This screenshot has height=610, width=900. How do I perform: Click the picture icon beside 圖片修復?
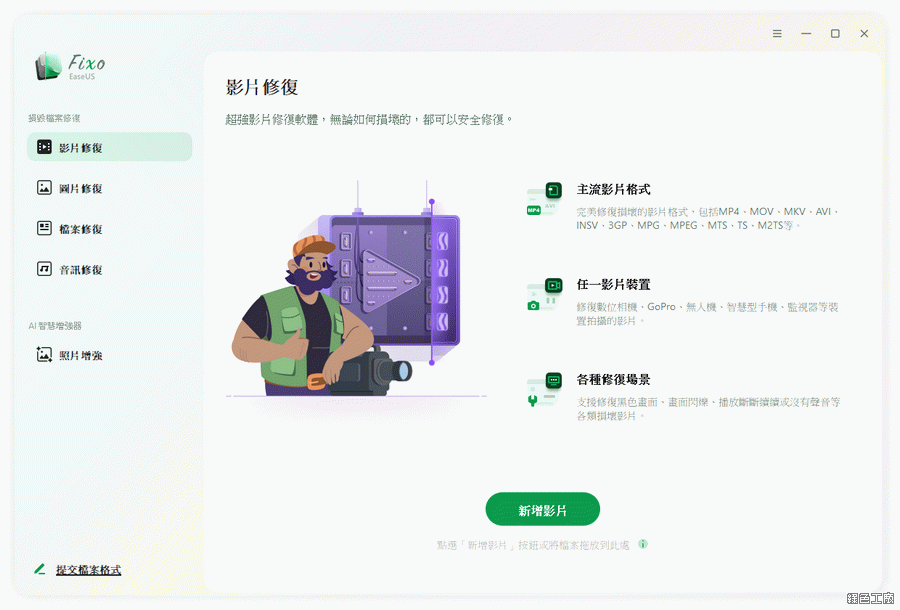point(44,188)
